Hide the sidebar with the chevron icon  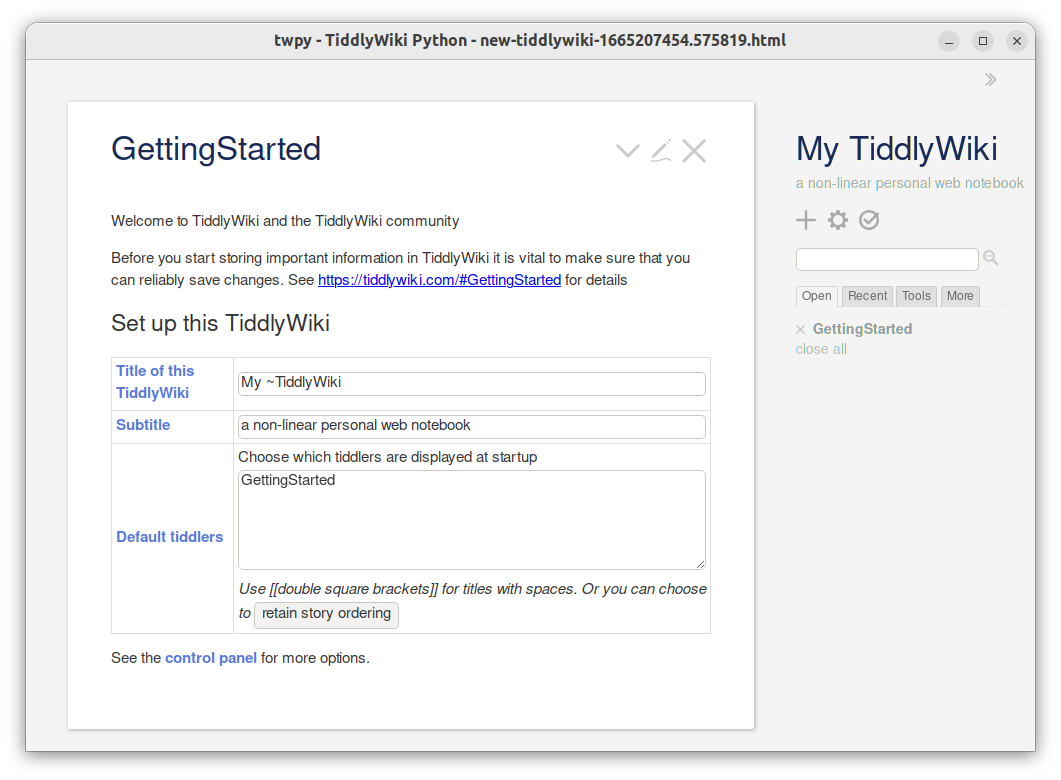[991, 80]
